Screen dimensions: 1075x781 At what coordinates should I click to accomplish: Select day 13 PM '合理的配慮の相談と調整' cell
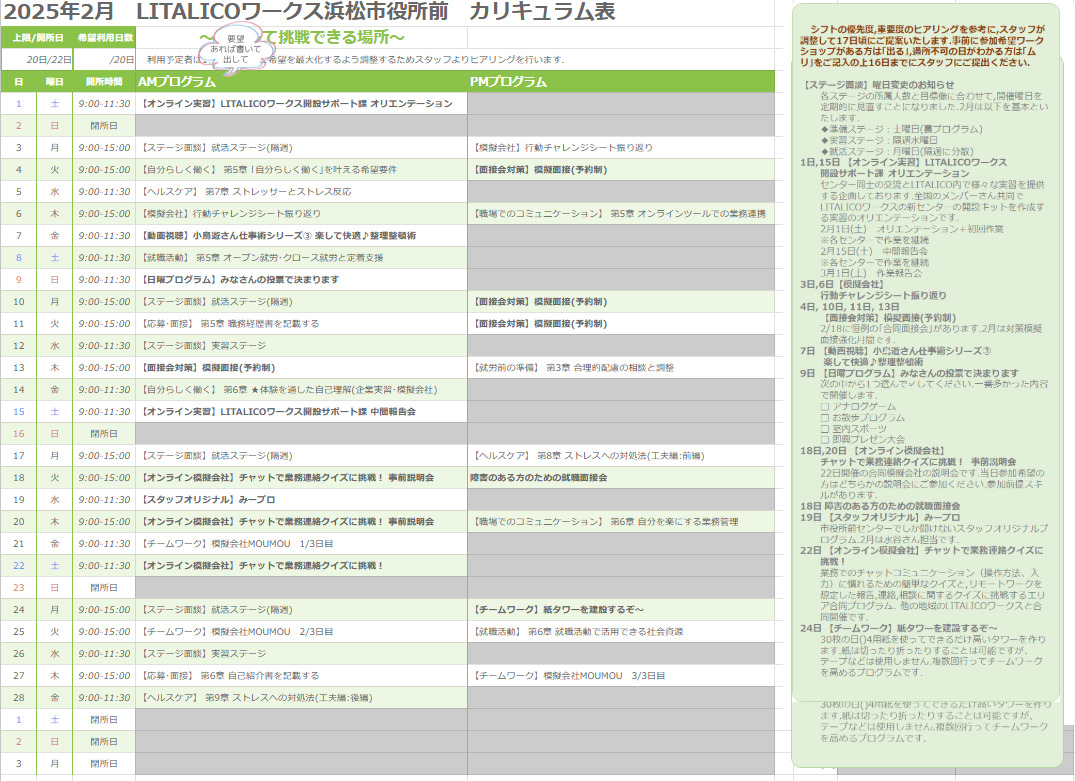pos(621,368)
